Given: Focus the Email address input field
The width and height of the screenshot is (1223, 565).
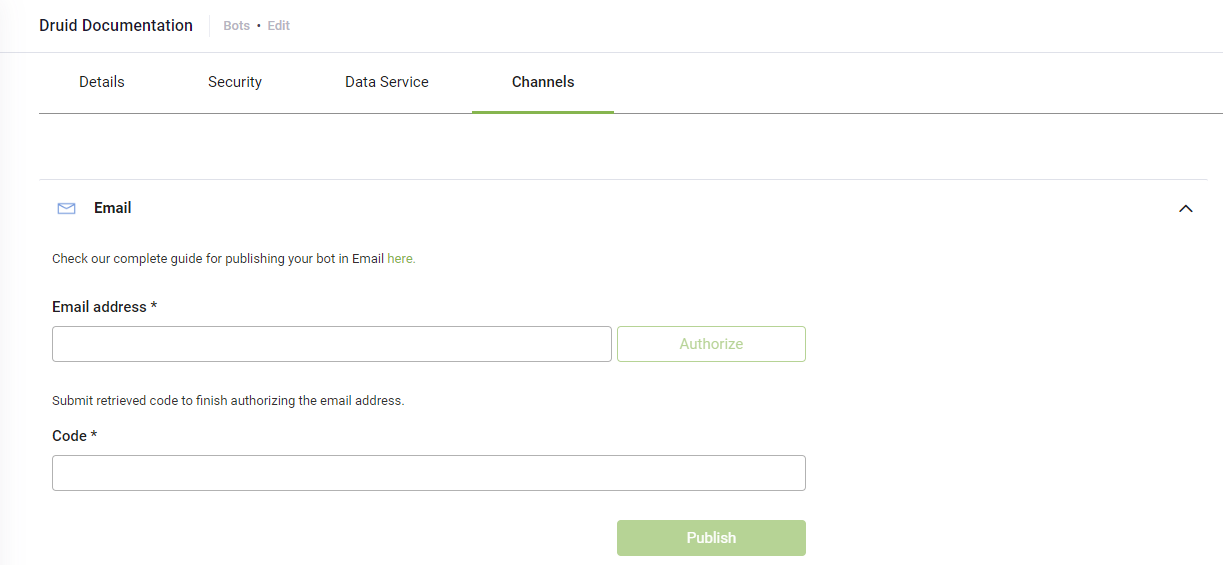Looking at the screenshot, I should coord(331,344).
